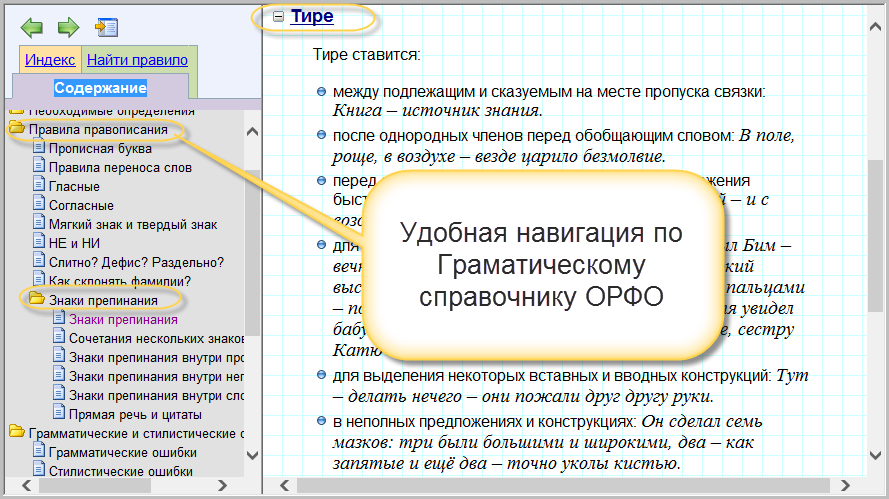This screenshot has width=889, height=499.
Task: Click tree panel scroll up arrow
Action: coord(253,132)
